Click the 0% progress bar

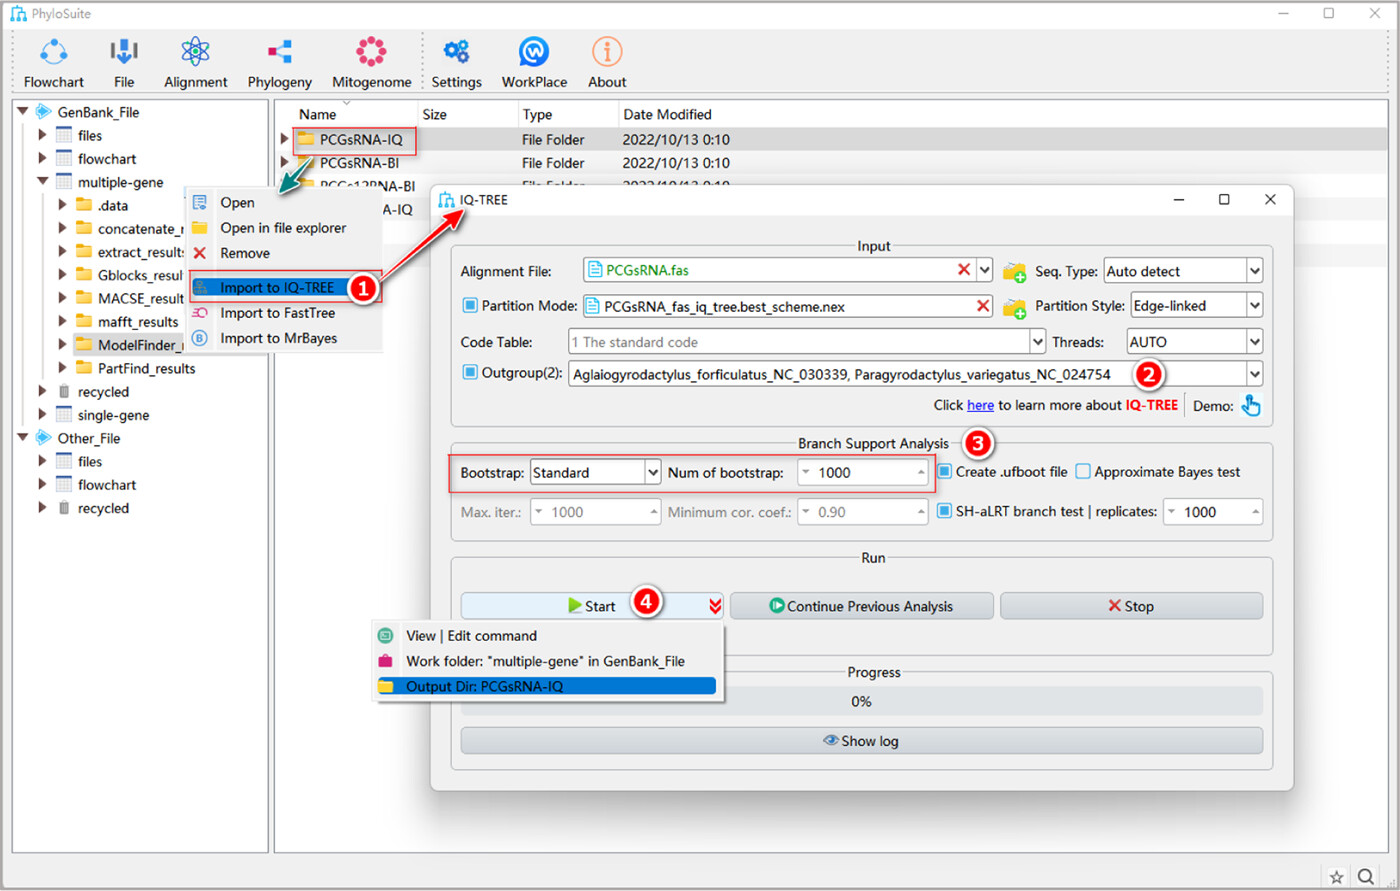[861, 701]
